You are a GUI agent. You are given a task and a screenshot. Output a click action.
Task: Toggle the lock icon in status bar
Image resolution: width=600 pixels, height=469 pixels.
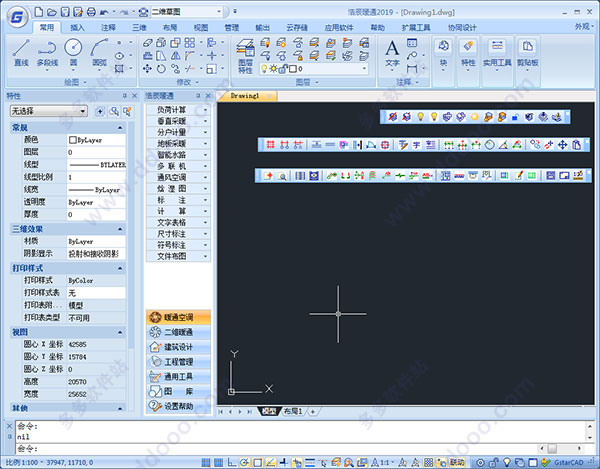point(494,462)
